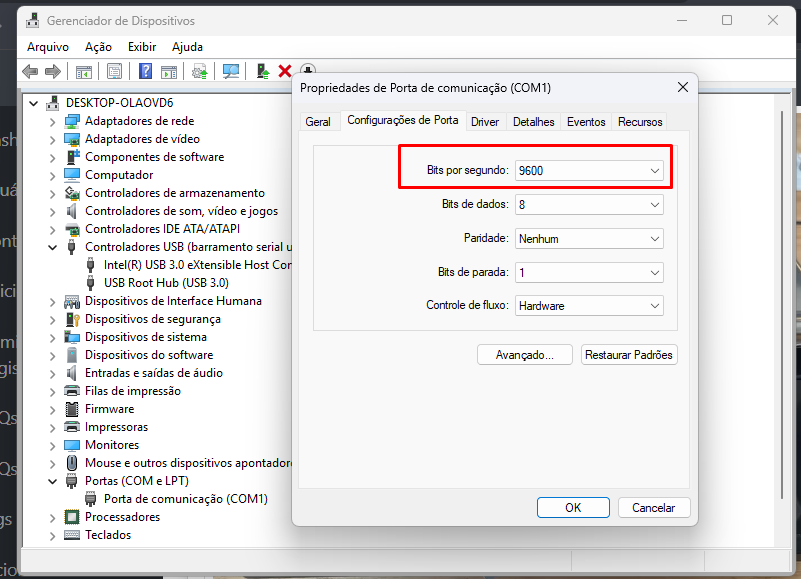Open the Bits por segundo dropdown
The width and height of the screenshot is (801, 579).
pos(588,171)
